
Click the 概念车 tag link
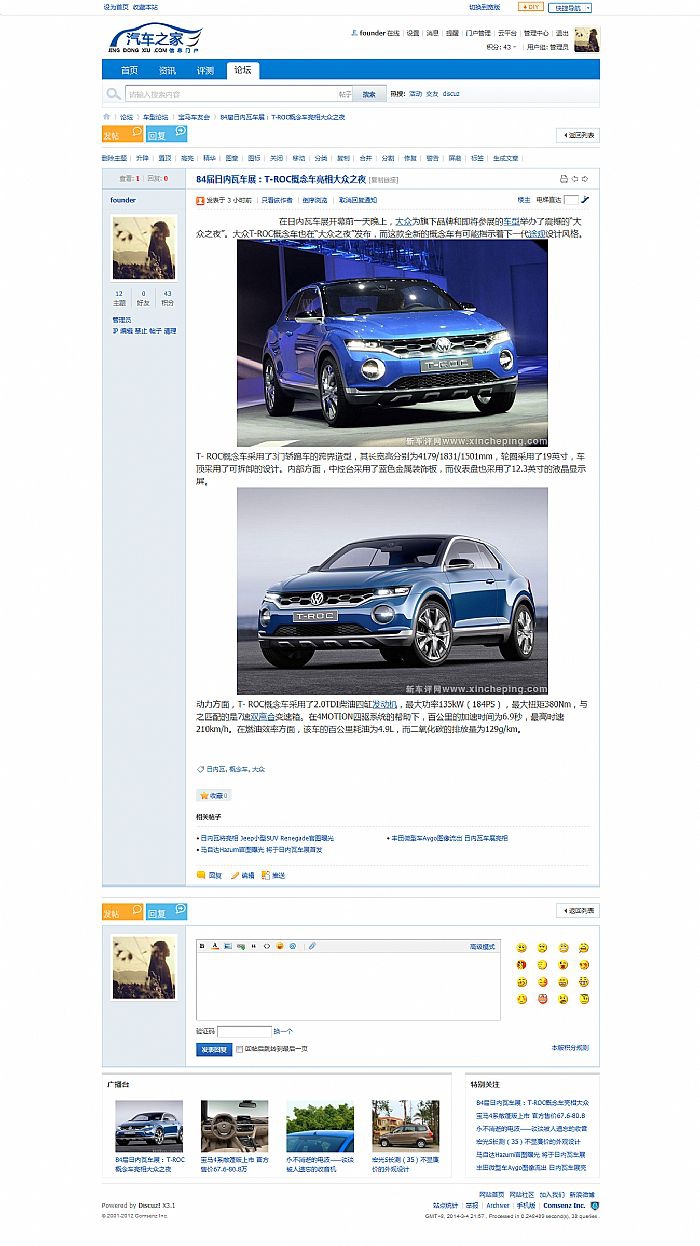click(x=238, y=769)
